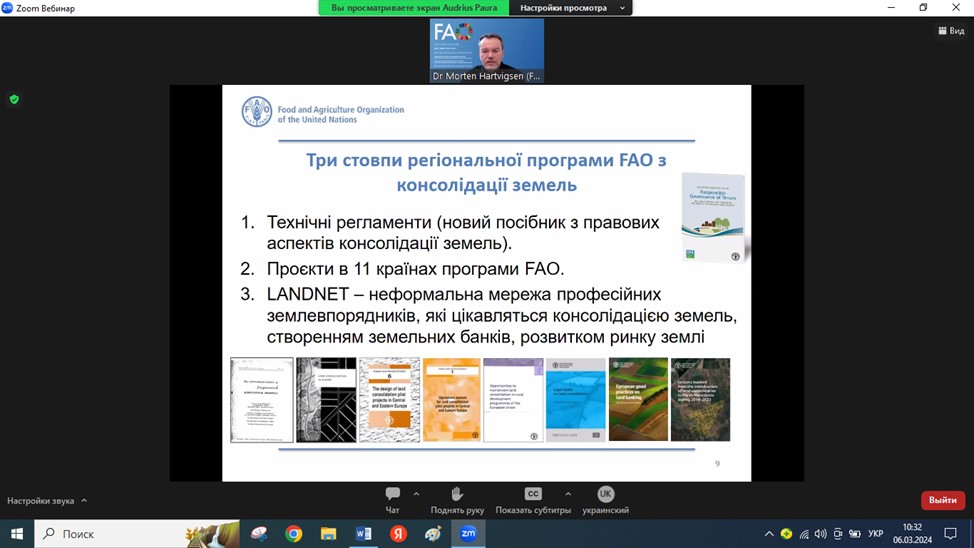Image resolution: width=974 pixels, height=548 pixels.
Task: Show hidden system tray icons
Action: tap(769, 534)
